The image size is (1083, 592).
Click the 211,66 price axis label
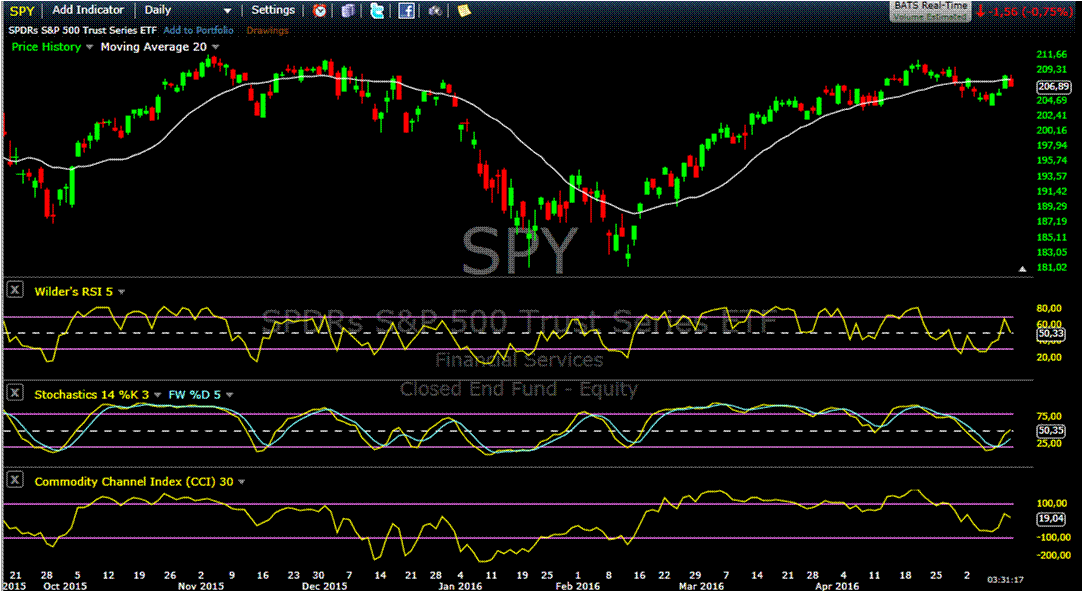1053,54
